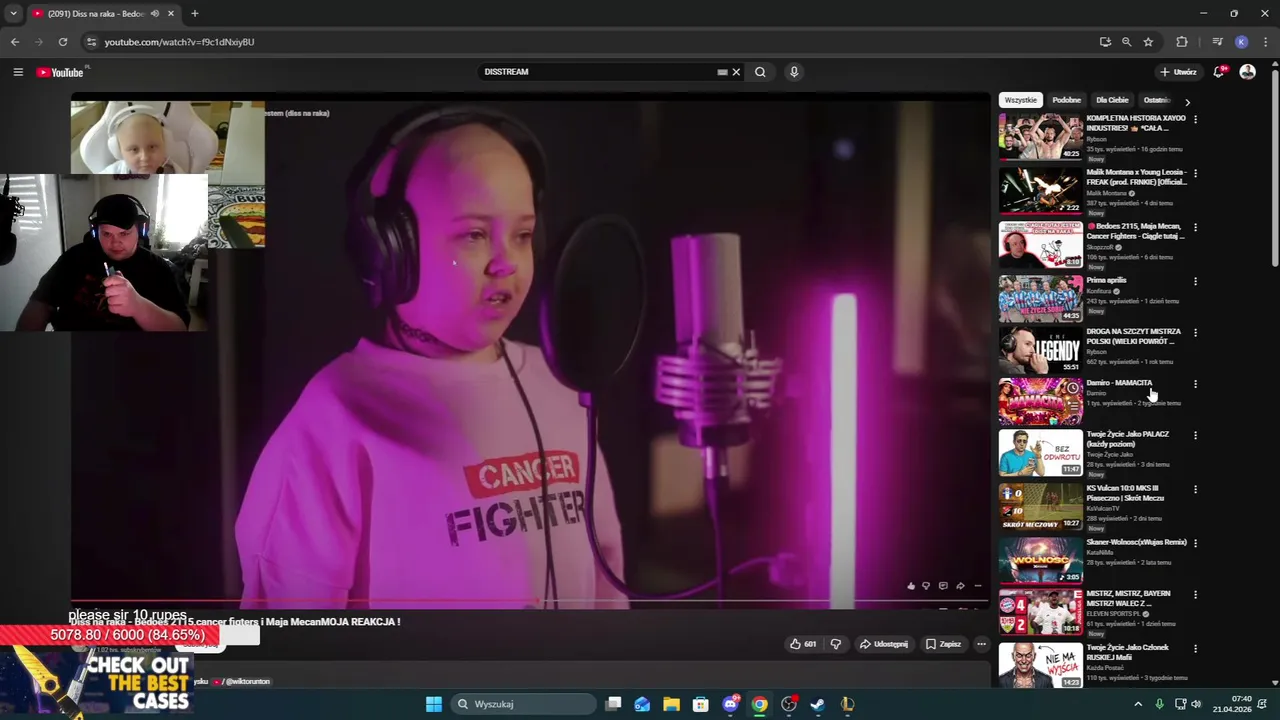Image resolution: width=1280 pixels, height=720 pixels.
Task: Click the taskbar Wyszukaj search box
Action: [523, 704]
